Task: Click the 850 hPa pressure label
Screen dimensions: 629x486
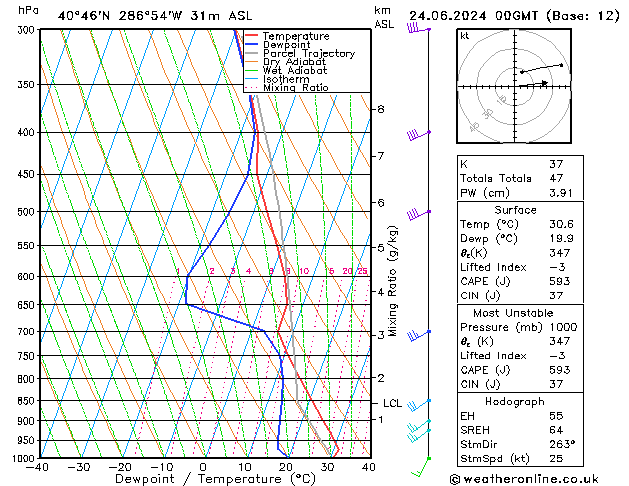Action: pos(26,401)
